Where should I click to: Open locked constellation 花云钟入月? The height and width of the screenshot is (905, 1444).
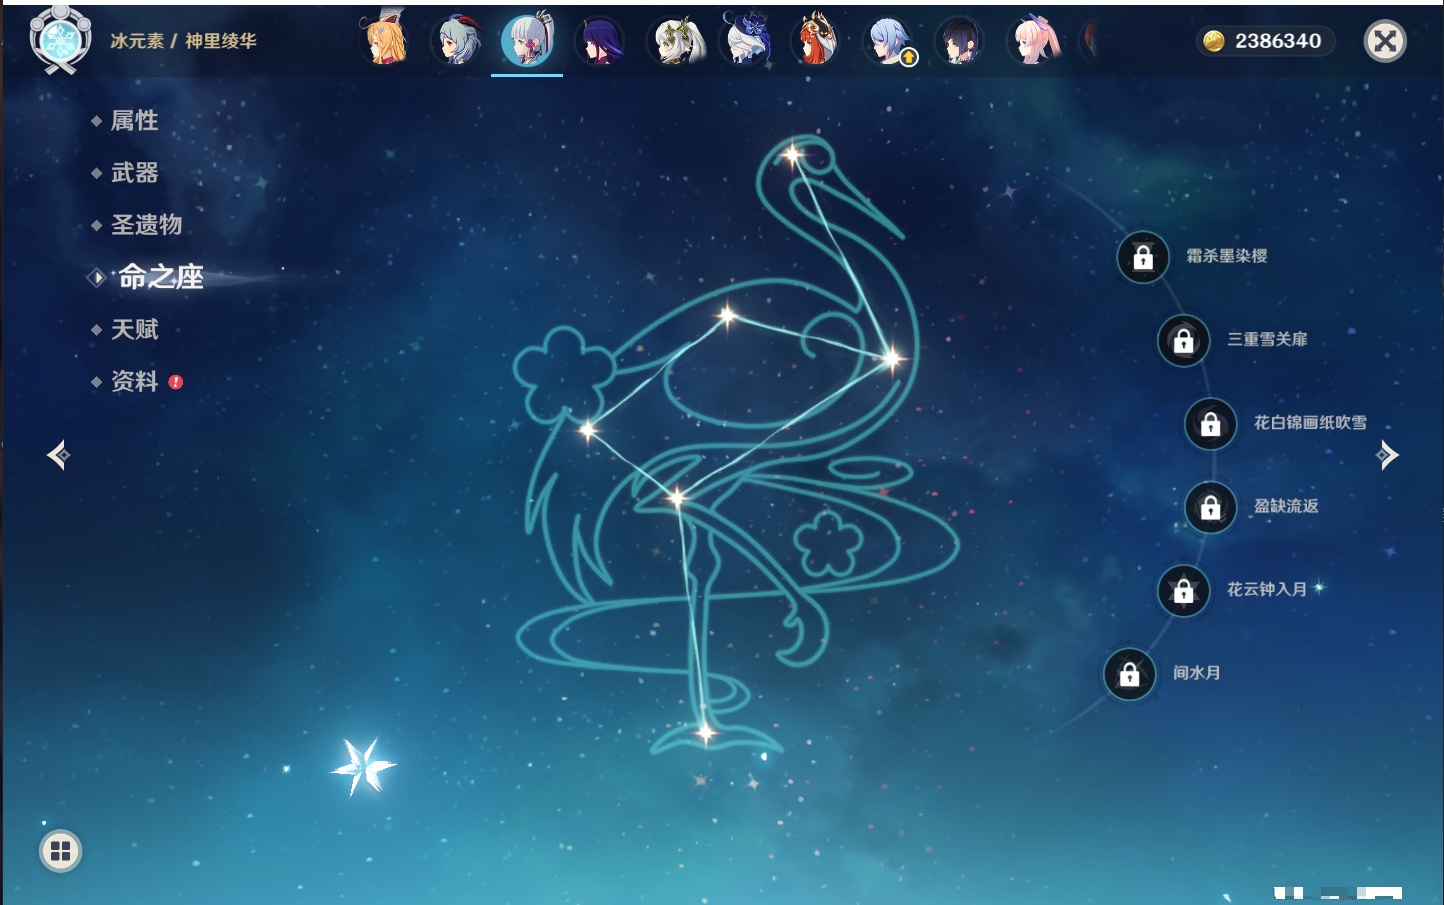tap(1184, 590)
